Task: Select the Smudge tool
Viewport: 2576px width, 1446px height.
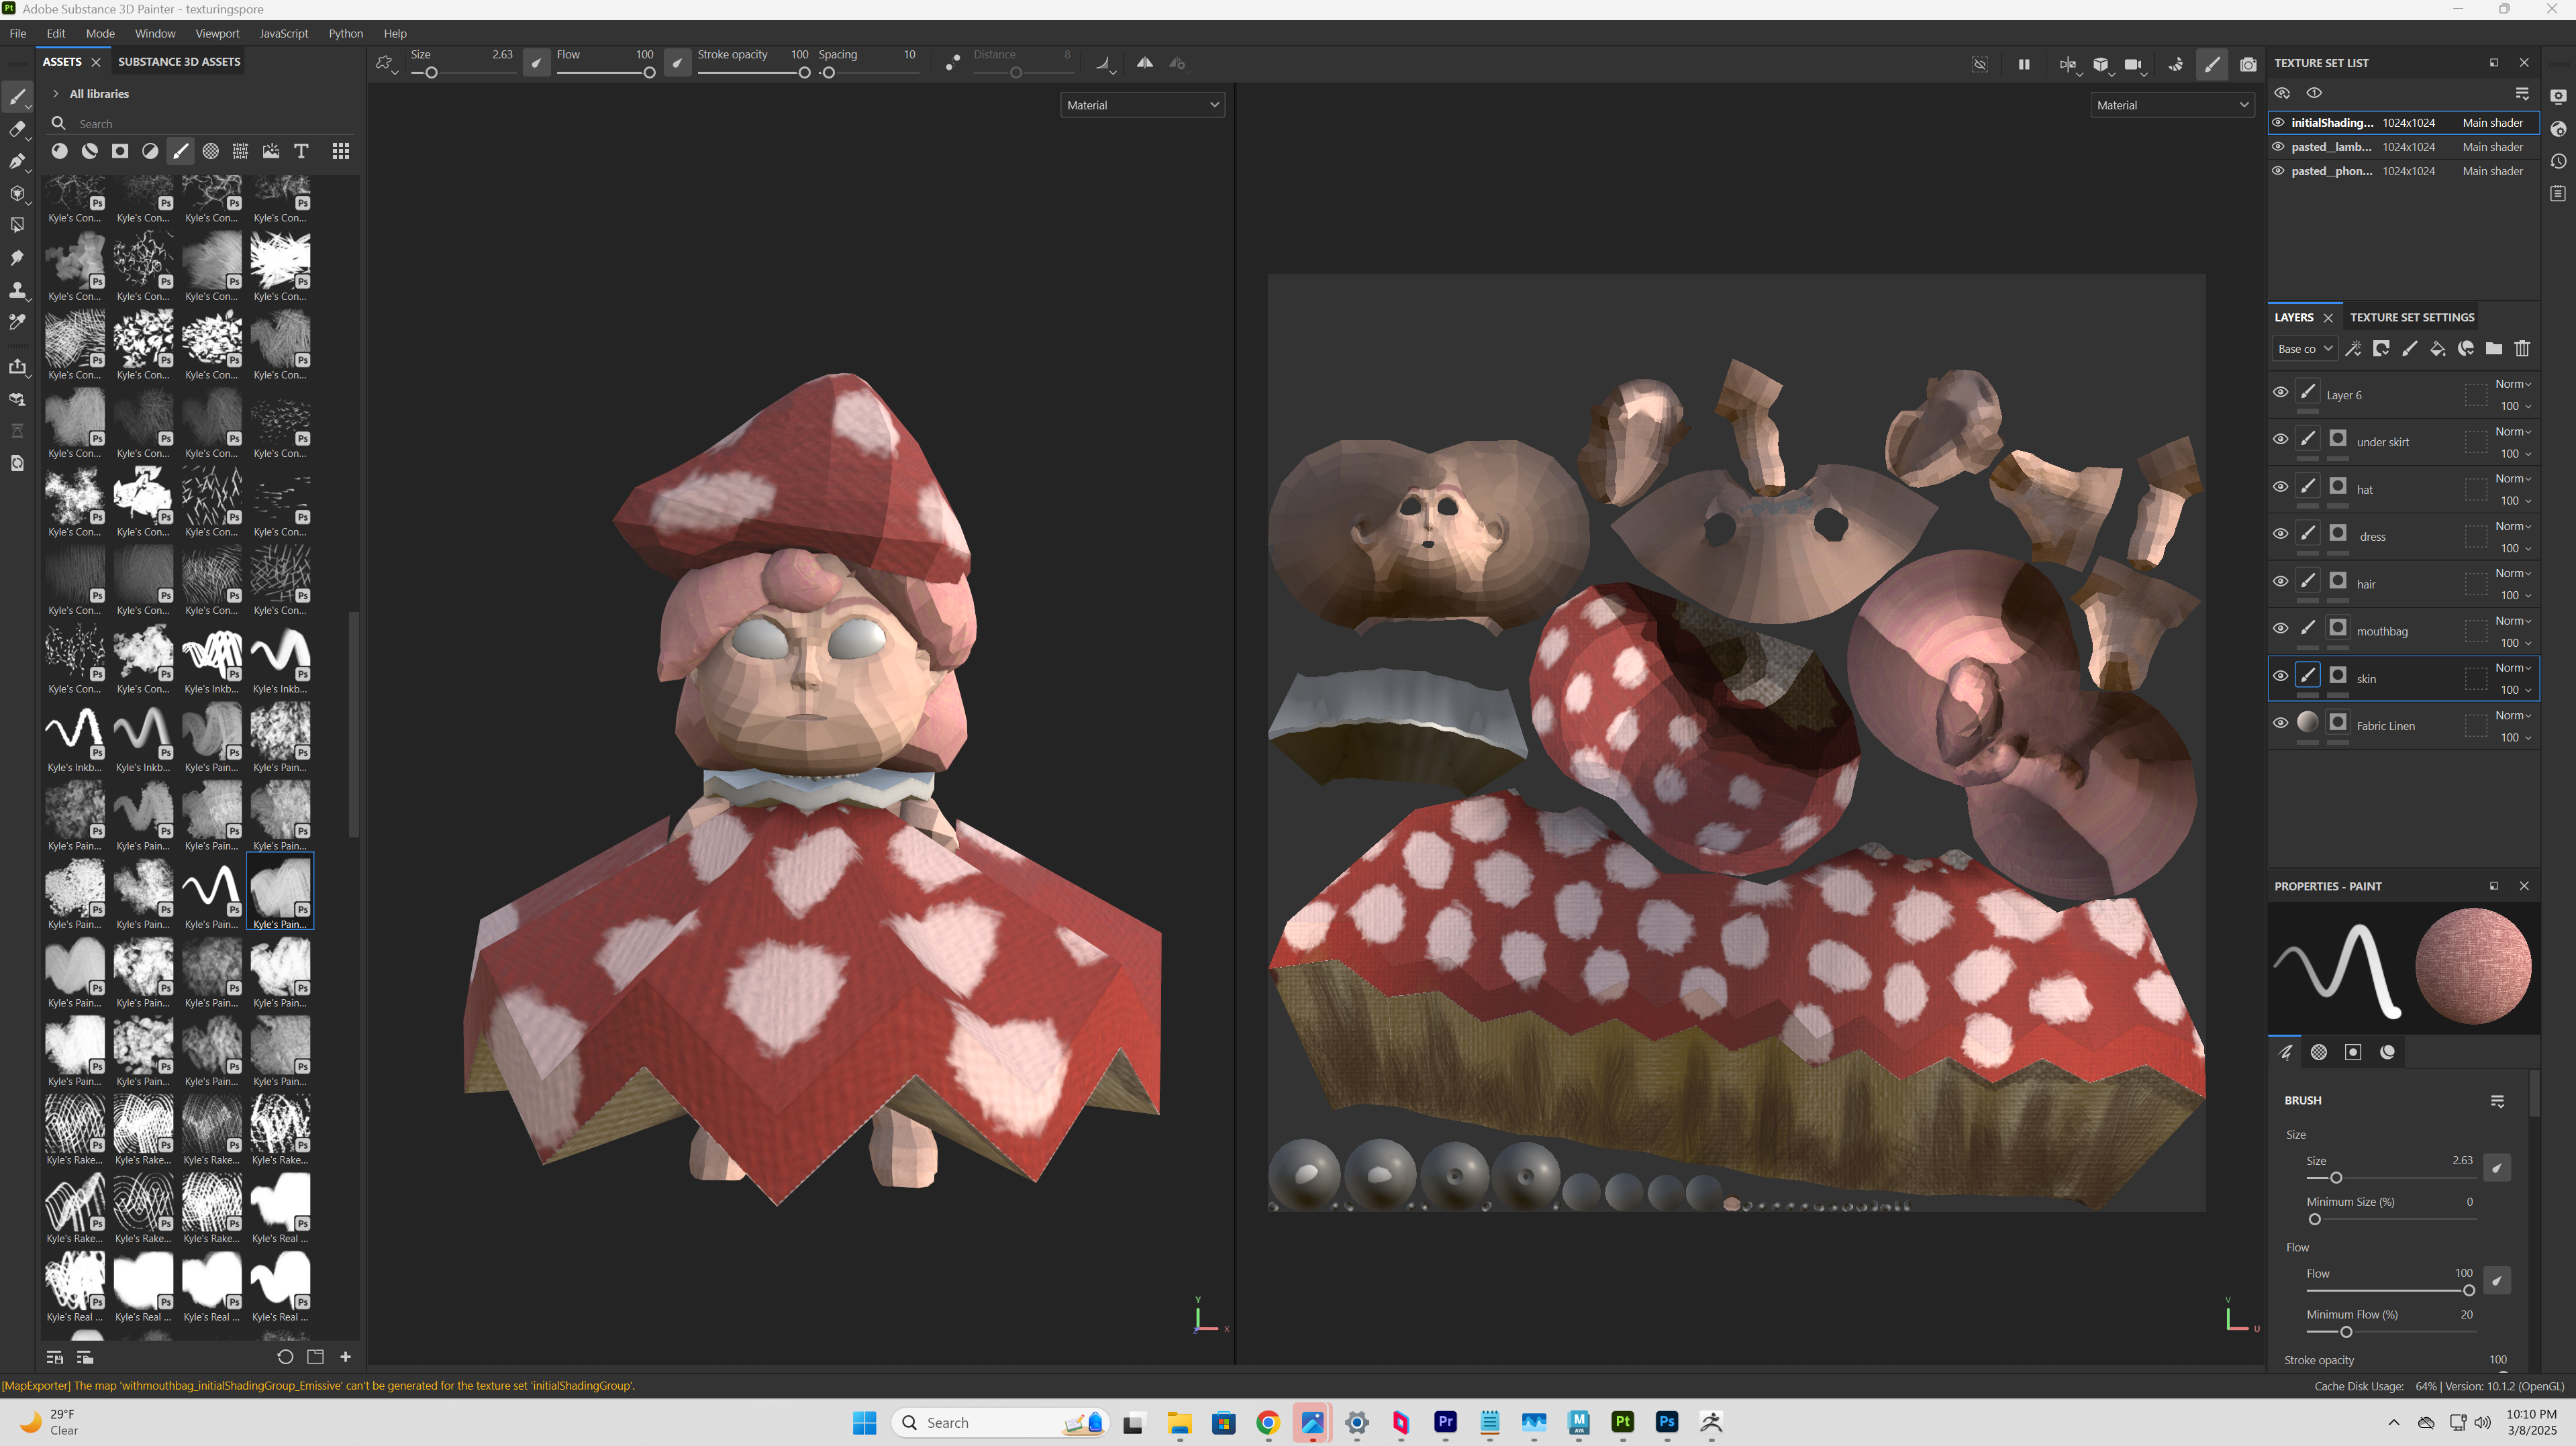Action: (17, 258)
